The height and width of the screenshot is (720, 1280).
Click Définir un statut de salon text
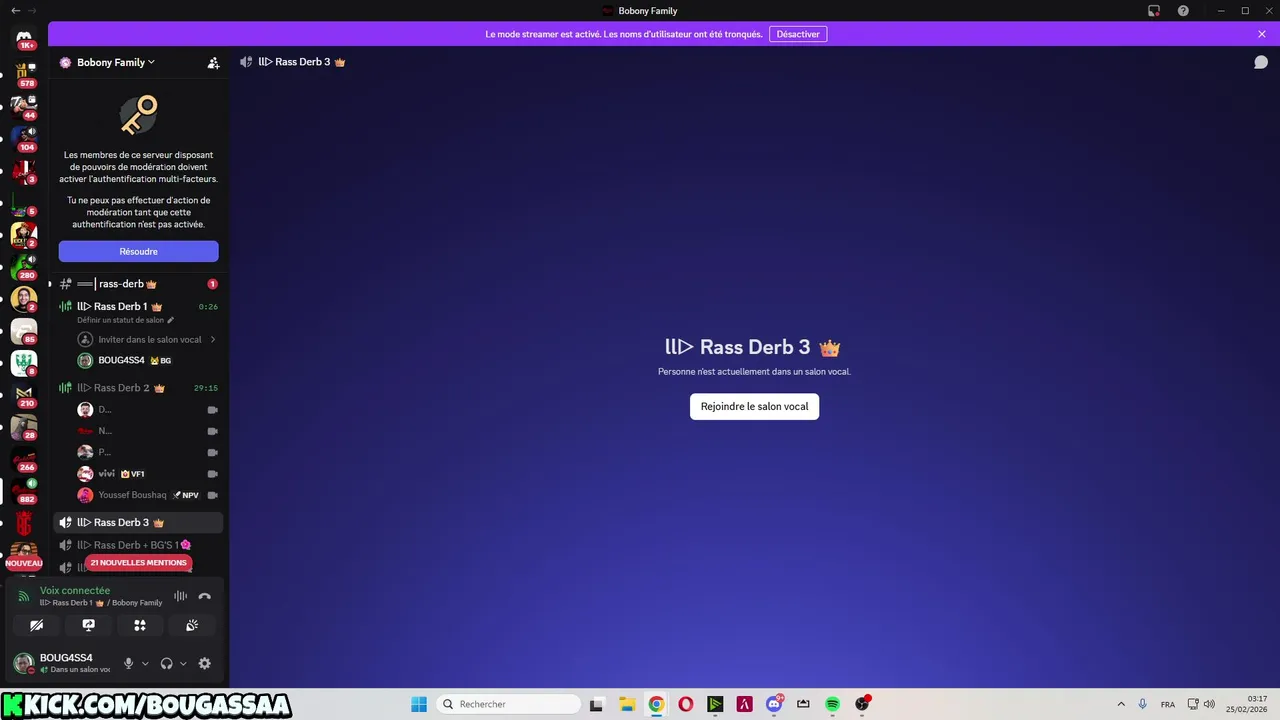coord(121,320)
